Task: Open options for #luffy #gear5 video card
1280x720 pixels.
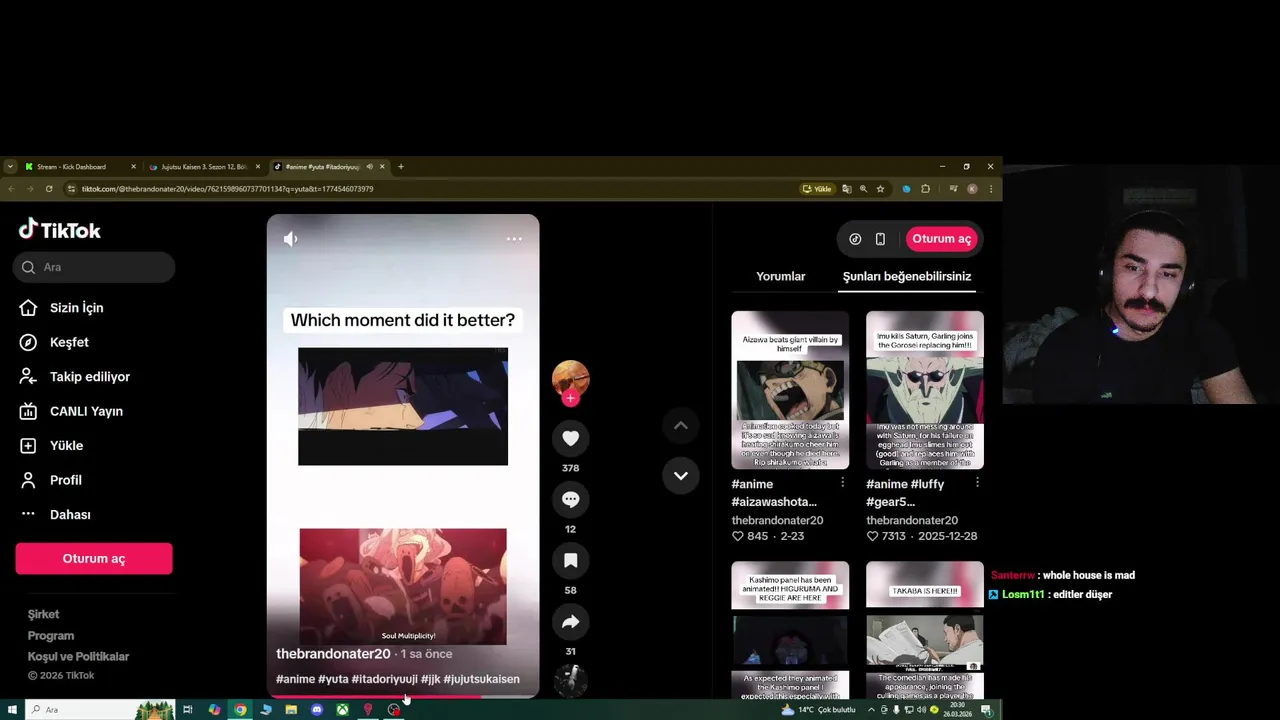Action: (977, 483)
